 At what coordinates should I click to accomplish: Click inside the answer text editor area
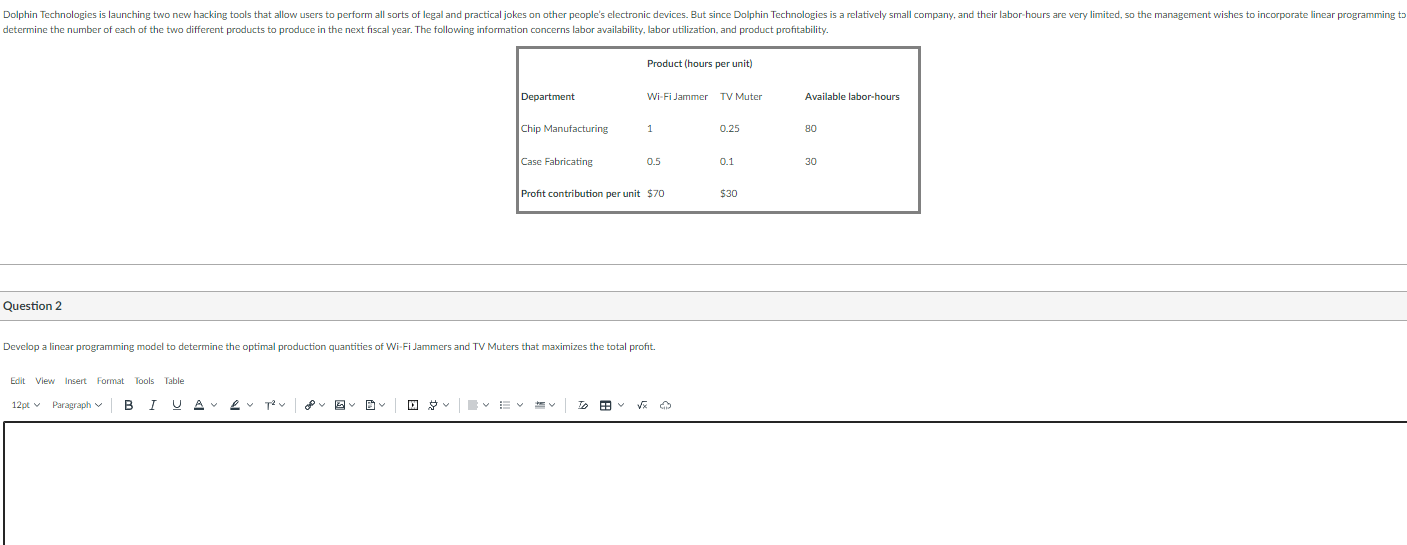pos(705,484)
